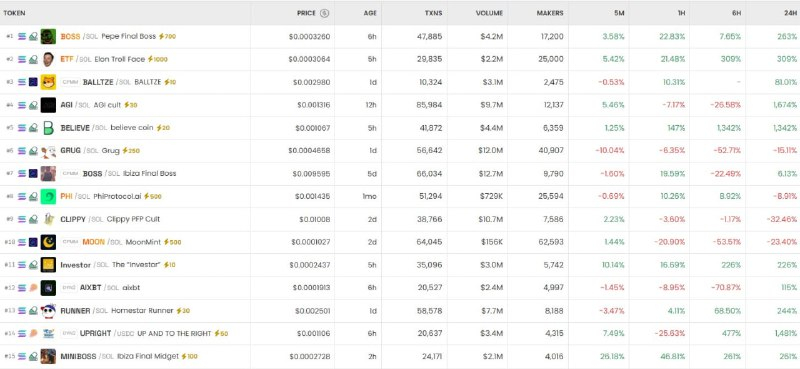Click the DEX icon in the MOON row
Image resolution: width=800 pixels, height=369 pixels.
(x=33, y=242)
